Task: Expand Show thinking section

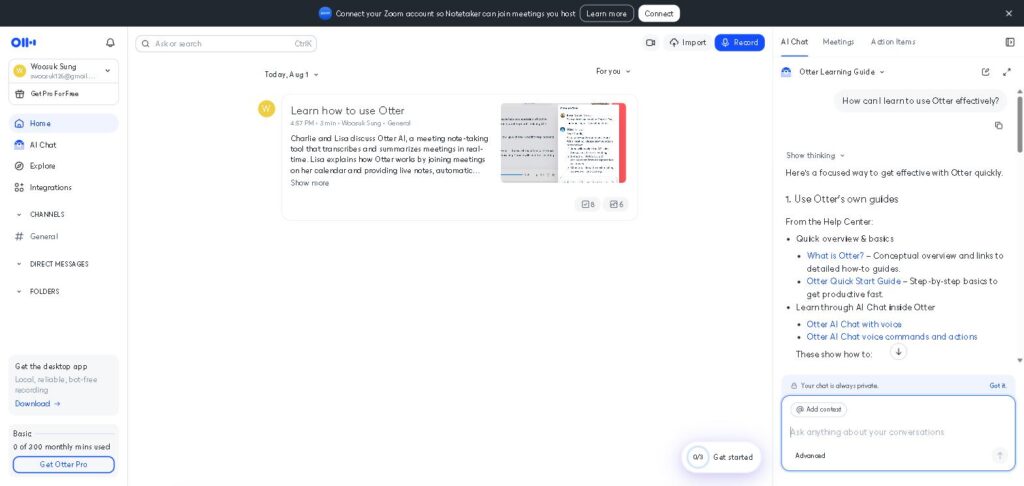Action: point(815,155)
